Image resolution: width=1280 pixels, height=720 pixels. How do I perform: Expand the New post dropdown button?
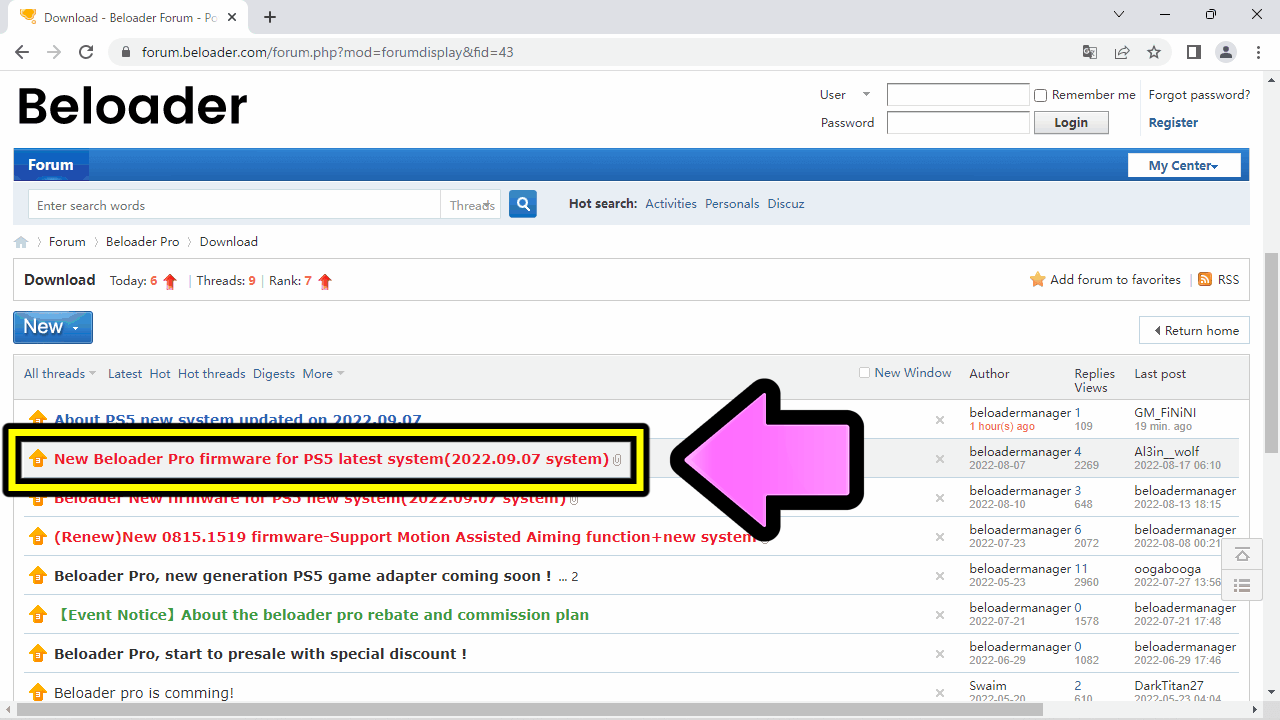pyautogui.click(x=53, y=327)
